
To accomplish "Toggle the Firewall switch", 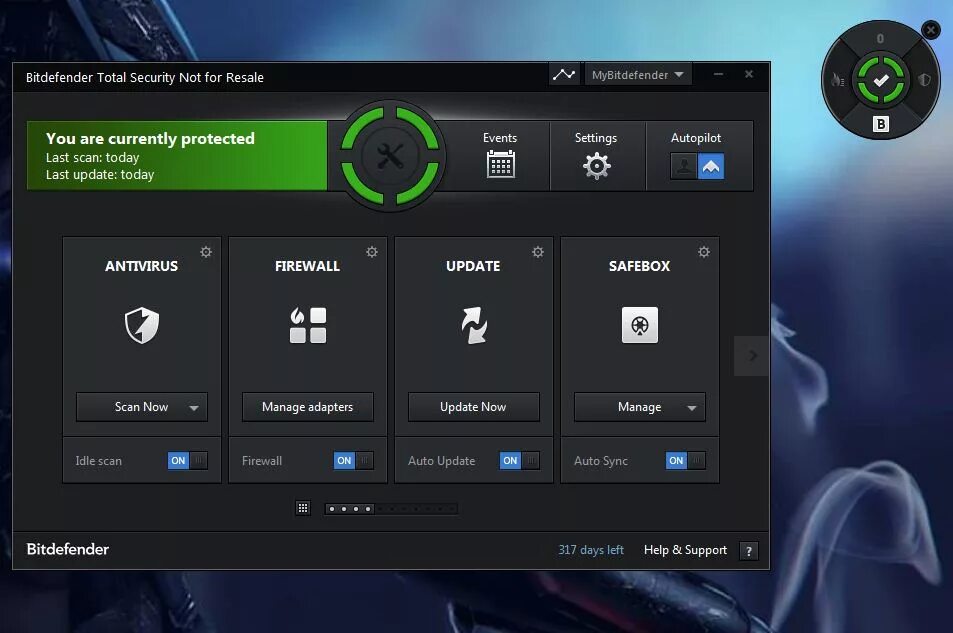I will [353, 460].
